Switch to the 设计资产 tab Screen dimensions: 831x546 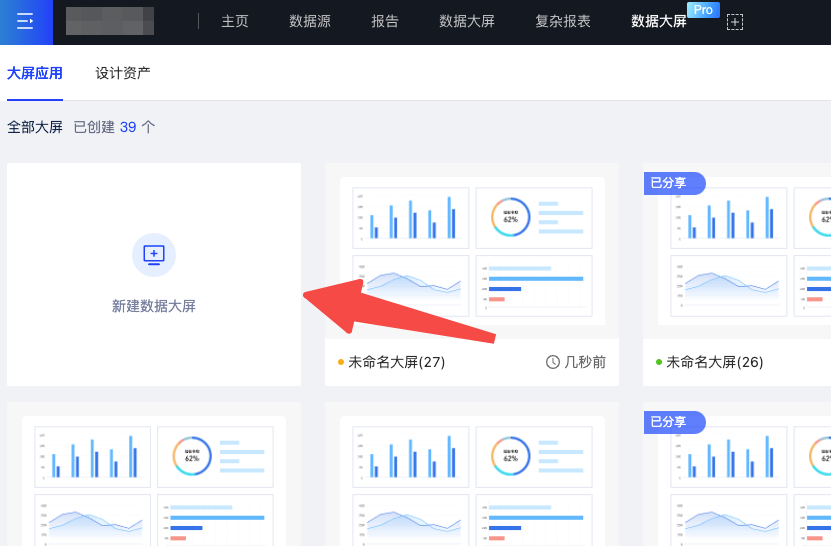[x=123, y=73]
